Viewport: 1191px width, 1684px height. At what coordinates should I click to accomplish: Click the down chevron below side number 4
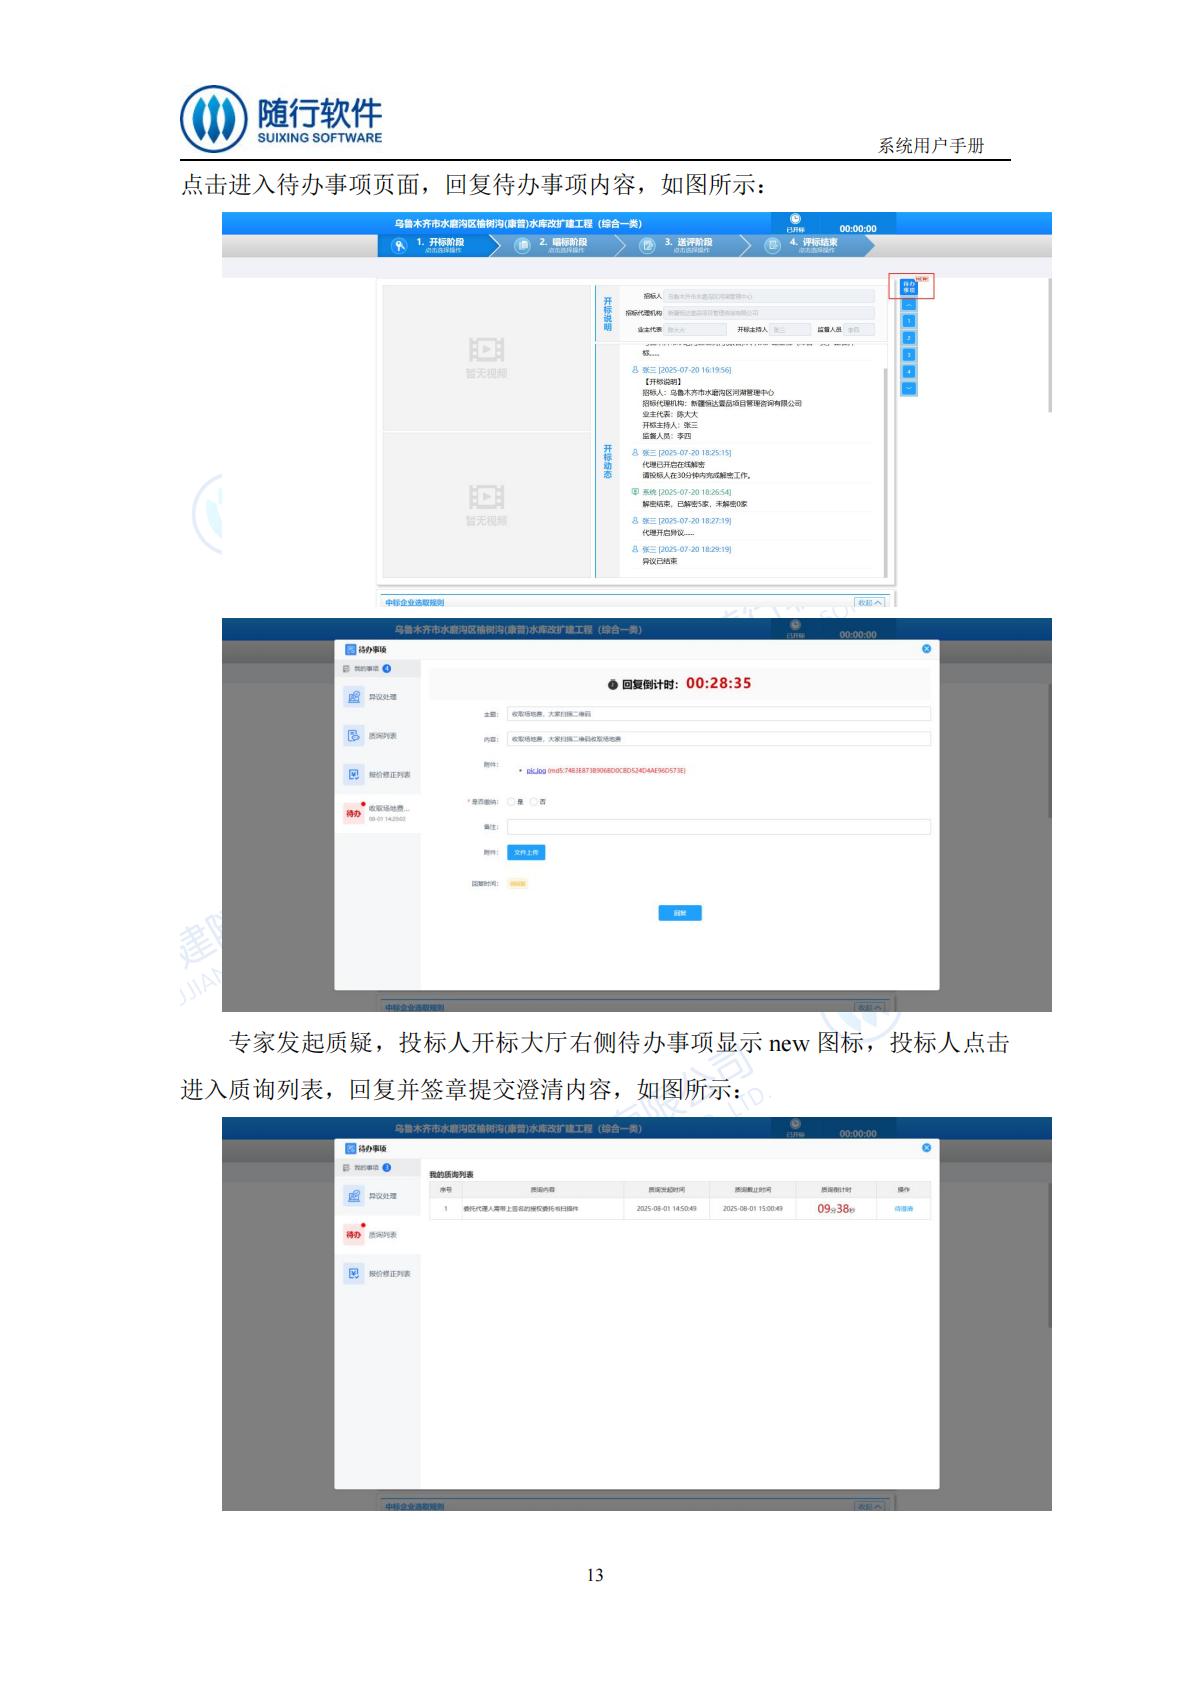coord(909,388)
